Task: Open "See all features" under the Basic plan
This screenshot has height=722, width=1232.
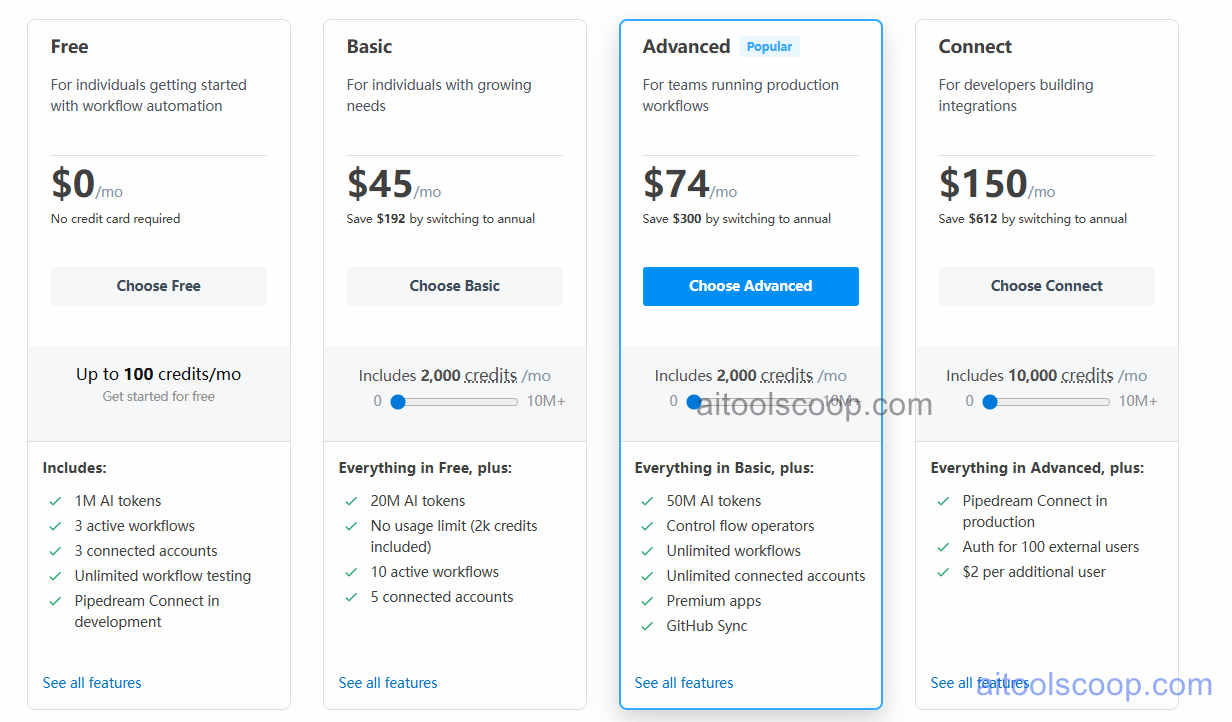Action: 388,683
